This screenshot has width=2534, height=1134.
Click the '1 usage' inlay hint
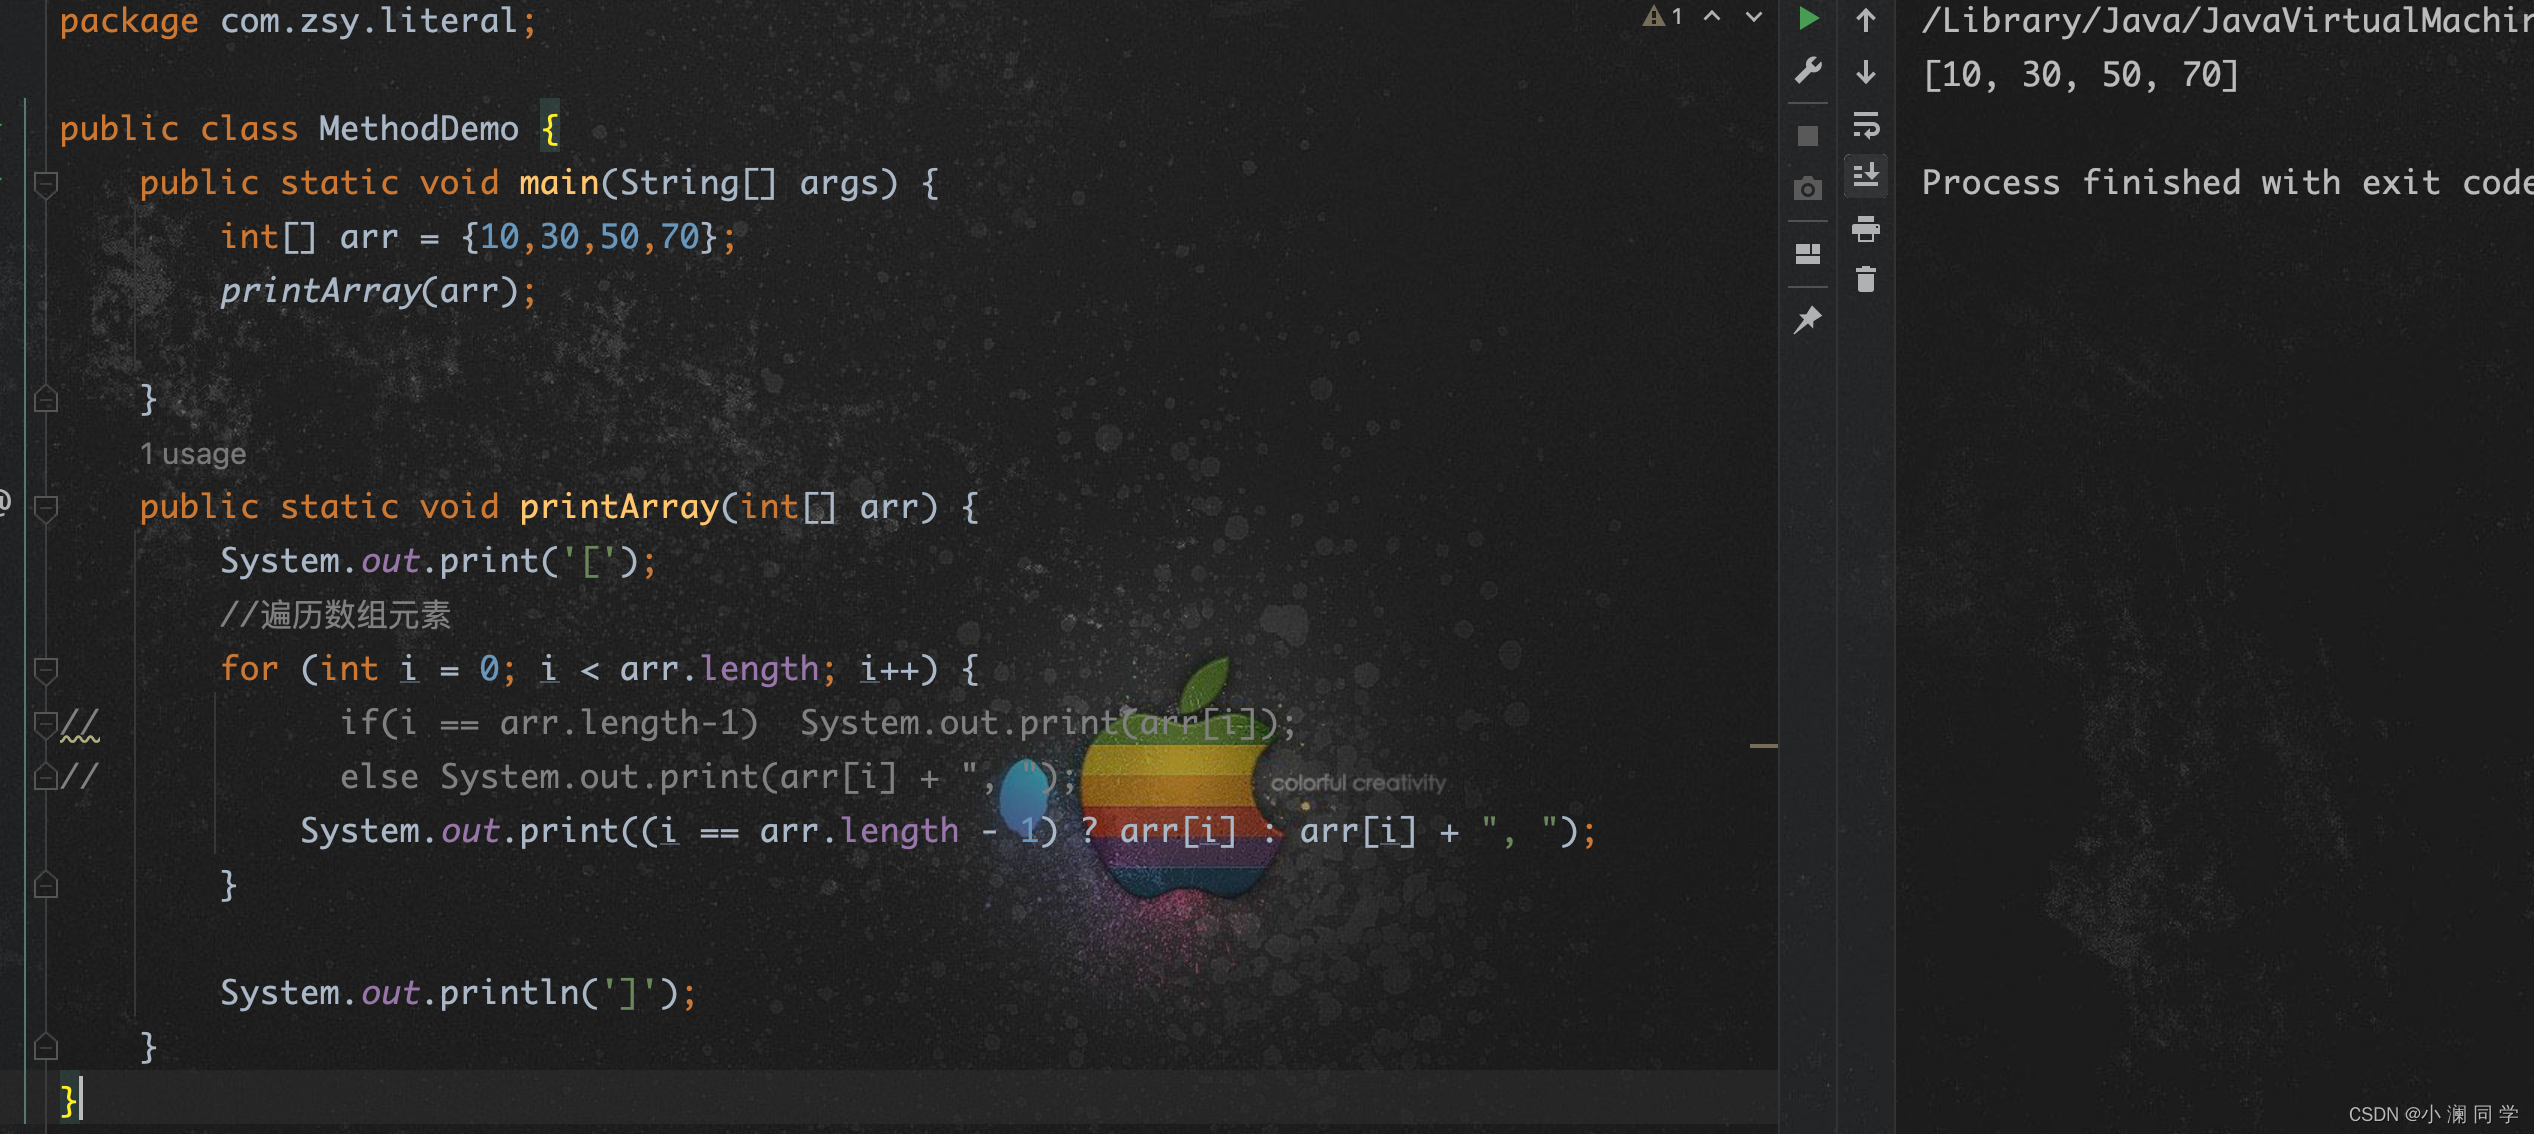click(193, 454)
